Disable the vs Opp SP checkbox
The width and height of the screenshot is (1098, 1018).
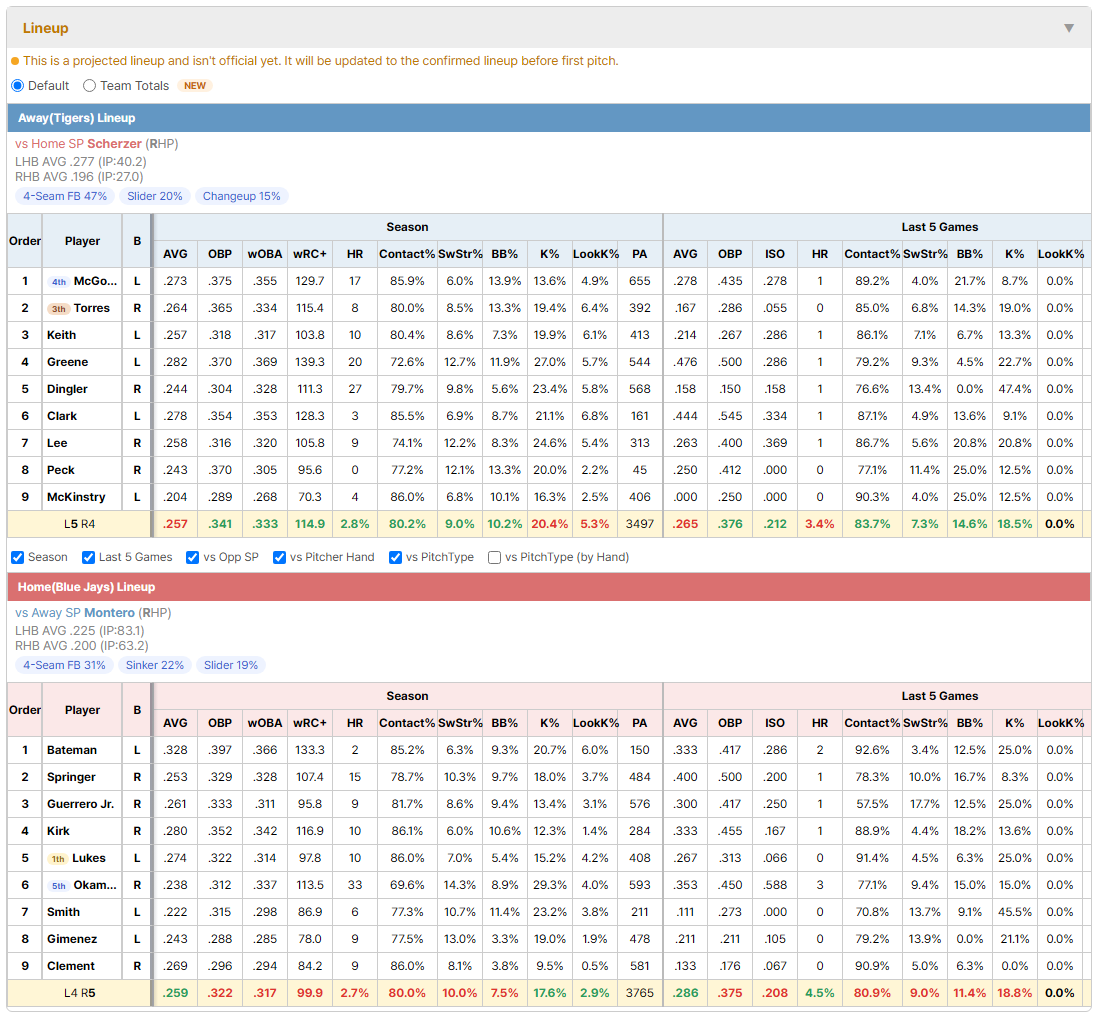click(x=193, y=557)
